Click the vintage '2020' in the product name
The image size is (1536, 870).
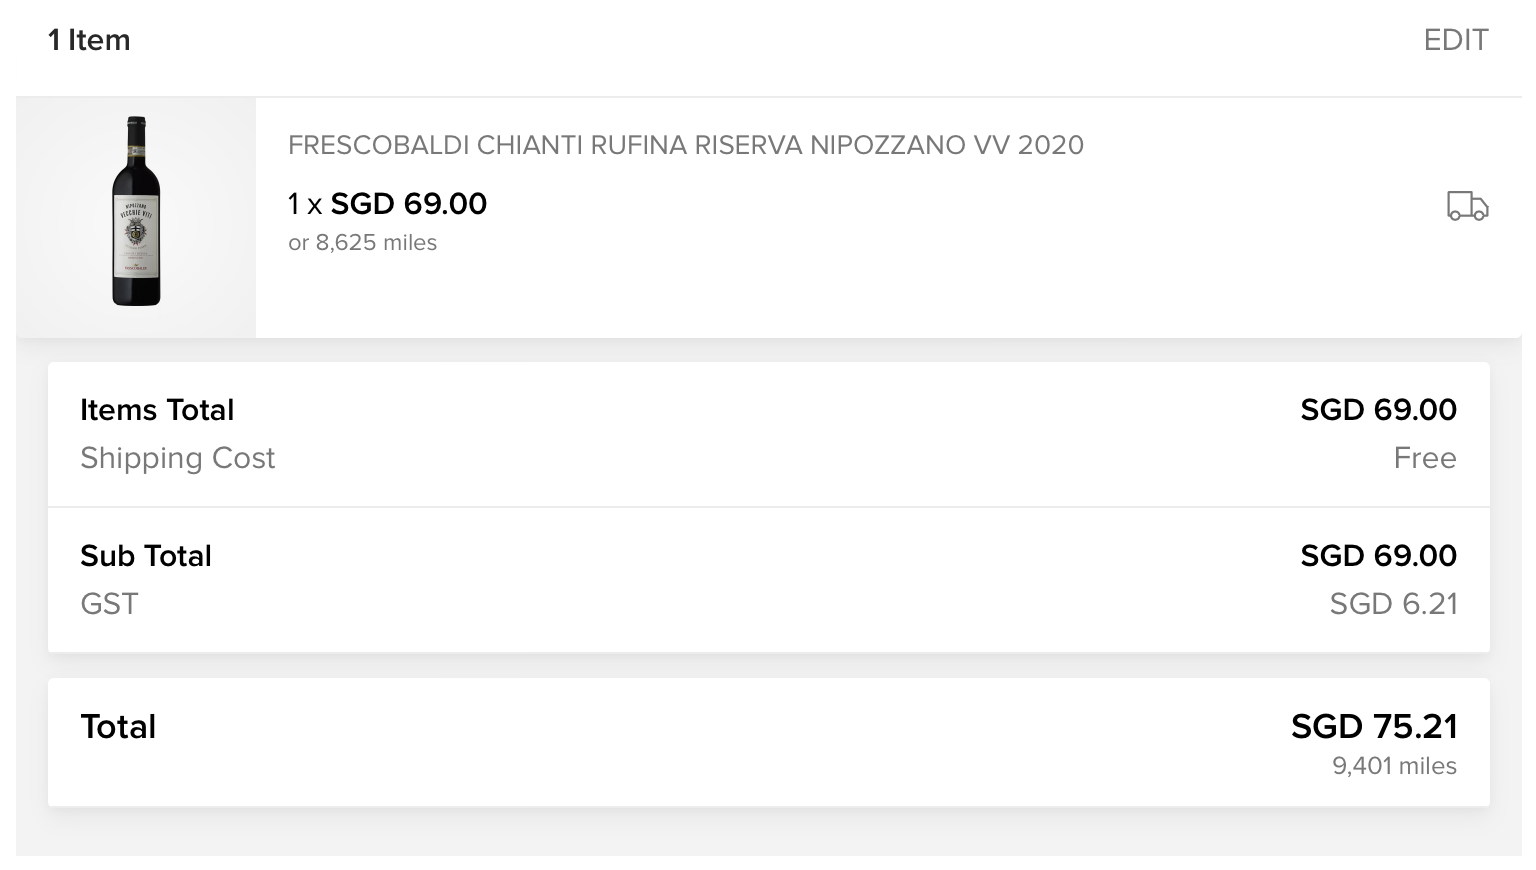click(1050, 145)
